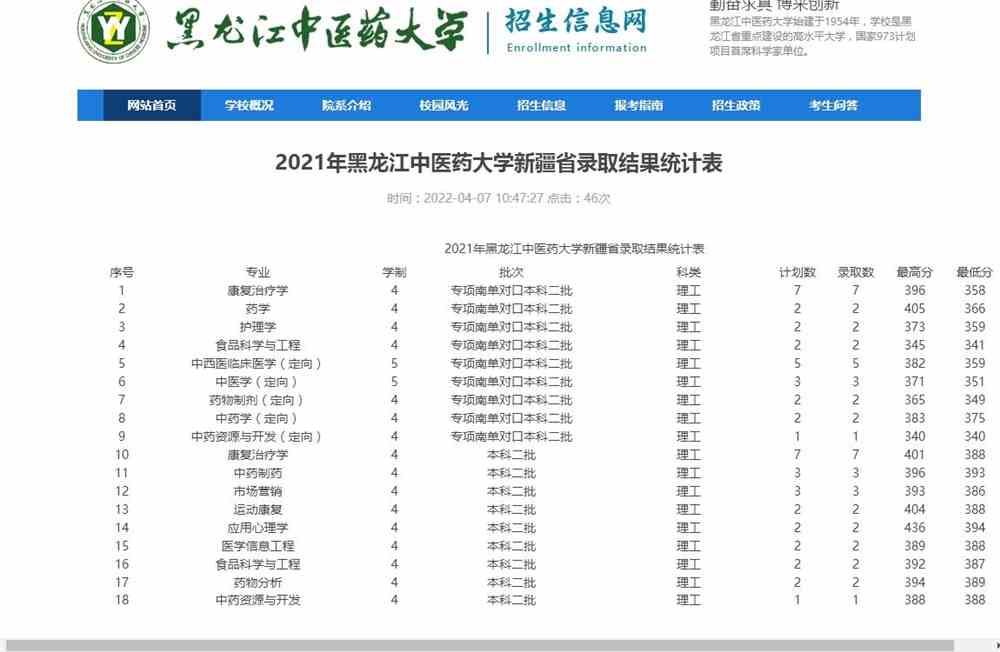Viewport: 1000px width, 652px height.
Task: Select lowest score 358 in row 1
Action: [974, 291]
